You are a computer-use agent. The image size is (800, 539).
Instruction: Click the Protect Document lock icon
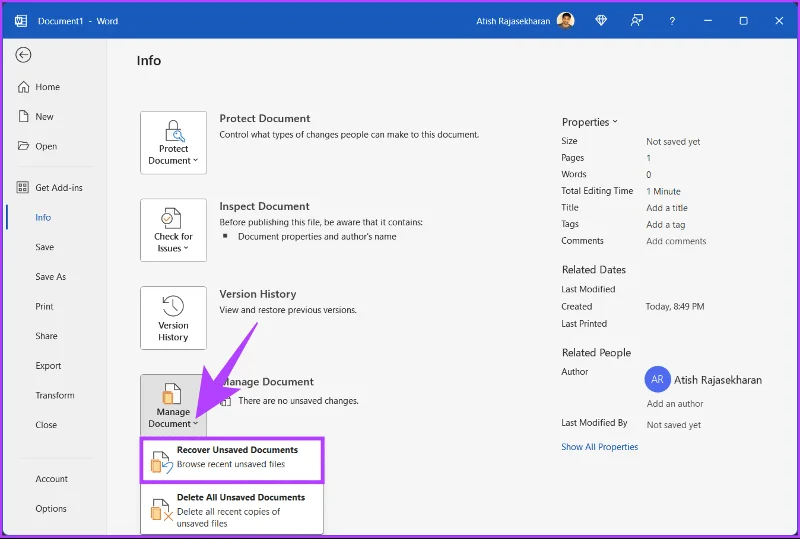pyautogui.click(x=173, y=131)
